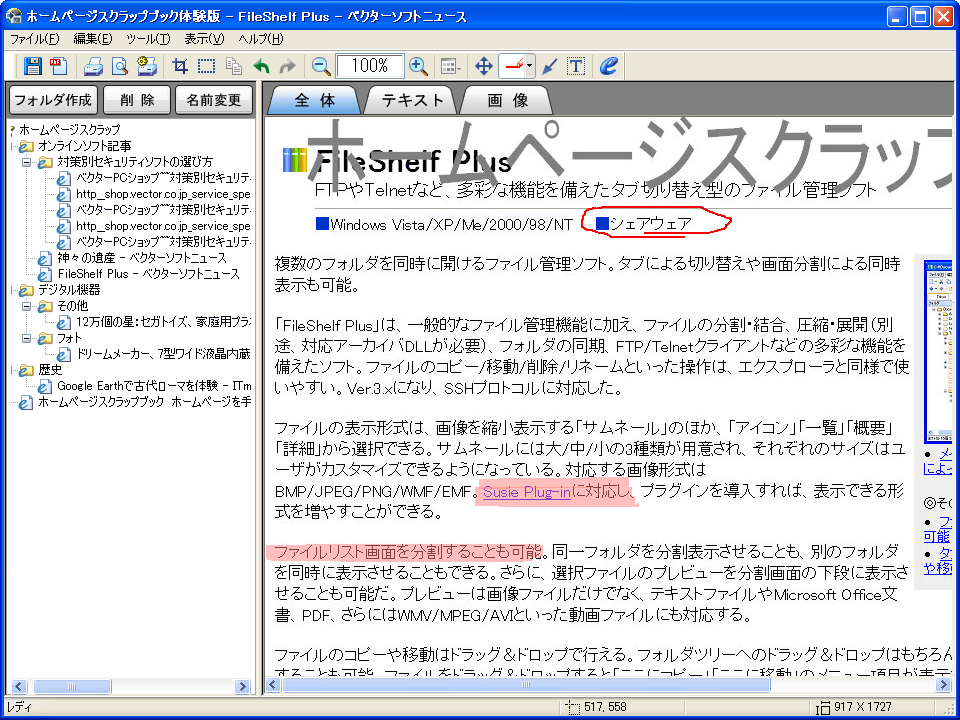Viewport: 960px width, 720px height.
Task: Open the table layout dropdown
Action: [451, 66]
